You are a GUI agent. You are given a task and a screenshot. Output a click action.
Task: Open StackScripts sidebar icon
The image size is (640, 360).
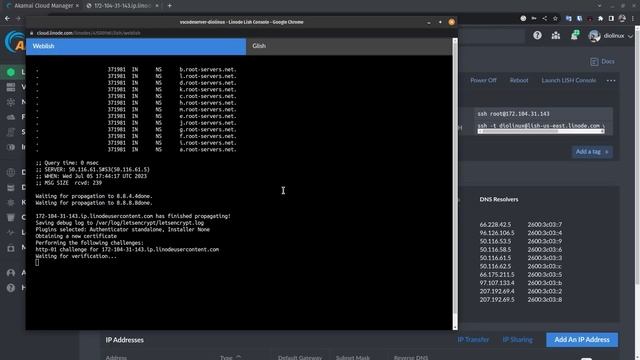pyautogui.click(x=11, y=132)
